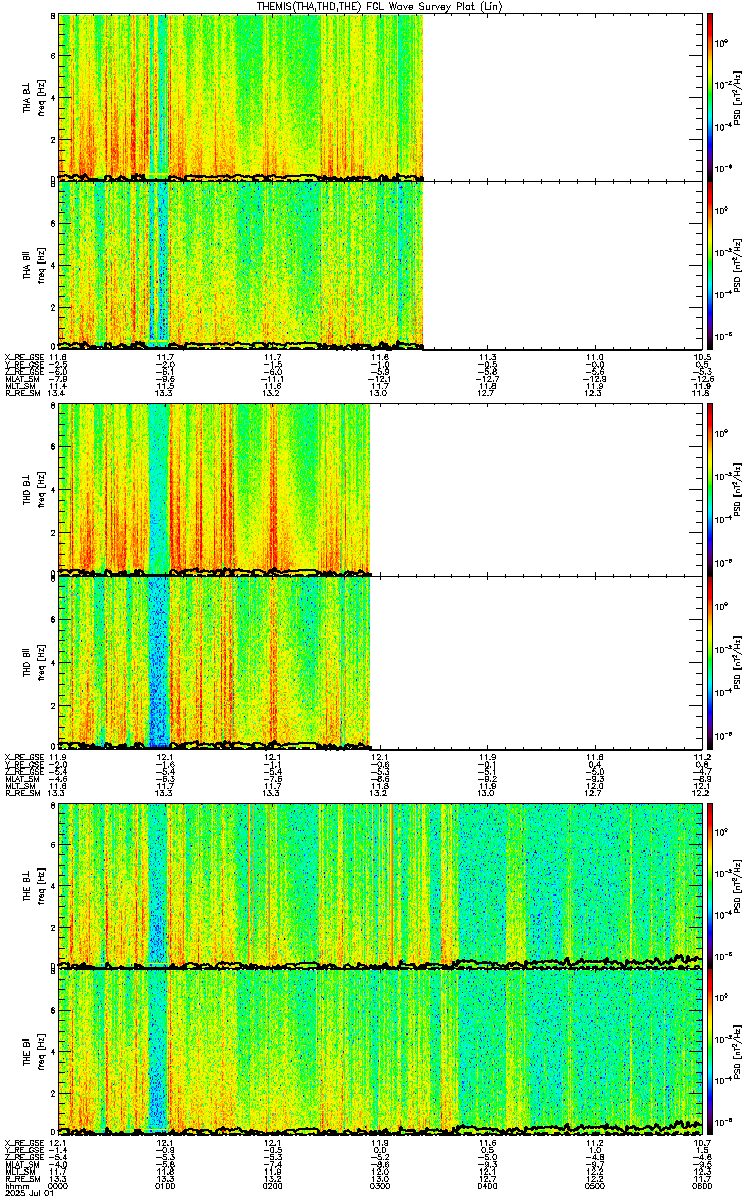This screenshot has width=750, height=1200.
Task: Click the 0300 time tick label
Action: point(379,1185)
